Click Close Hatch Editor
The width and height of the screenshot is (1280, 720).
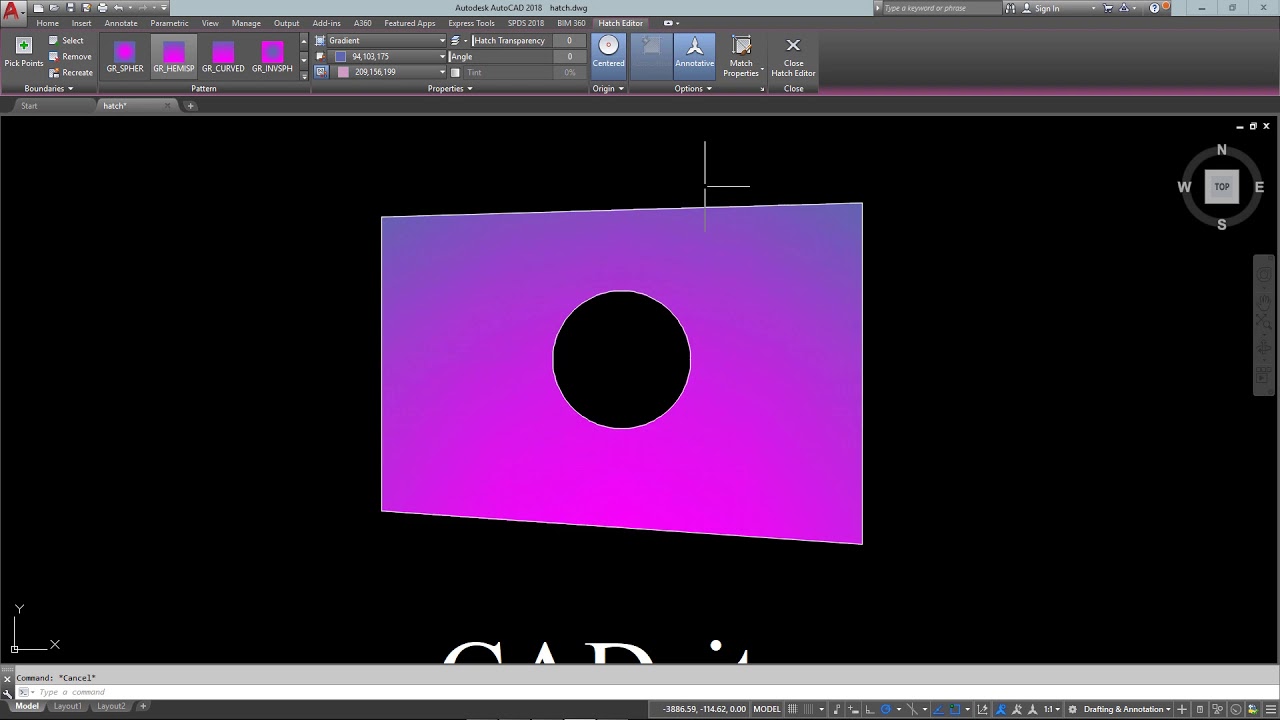click(x=793, y=57)
